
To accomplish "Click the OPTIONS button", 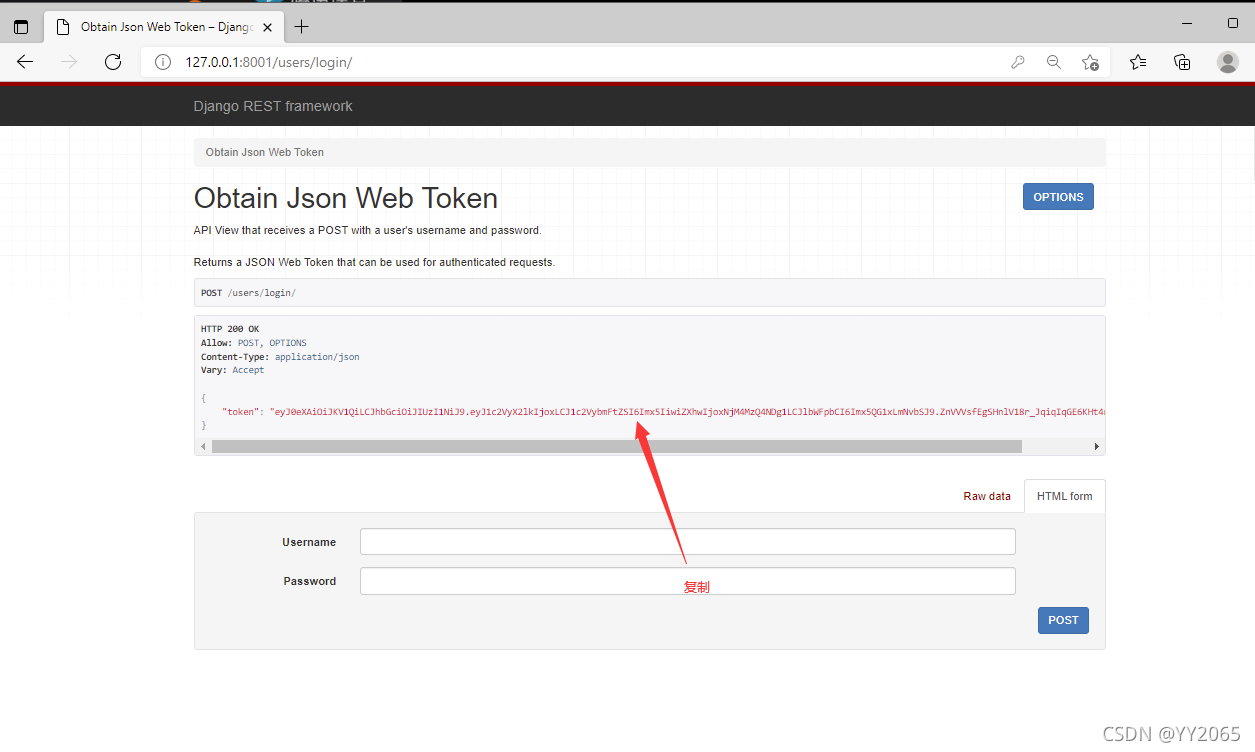I will tap(1058, 197).
